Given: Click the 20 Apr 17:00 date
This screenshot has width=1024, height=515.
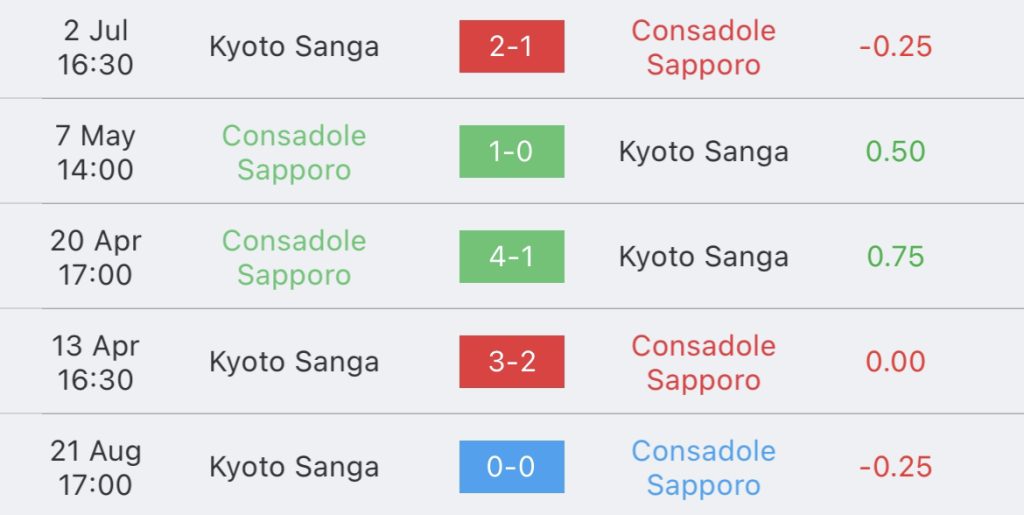Looking at the screenshot, I should (95, 257).
